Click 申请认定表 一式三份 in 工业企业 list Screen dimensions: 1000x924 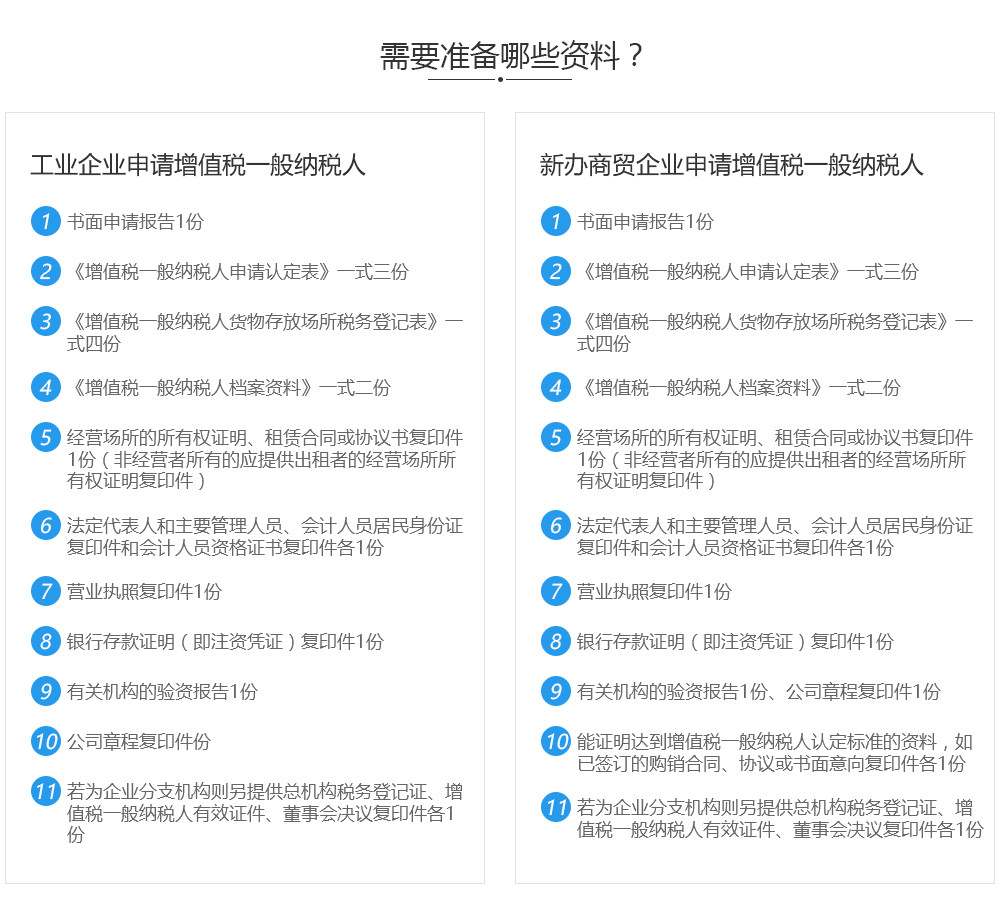point(237,272)
